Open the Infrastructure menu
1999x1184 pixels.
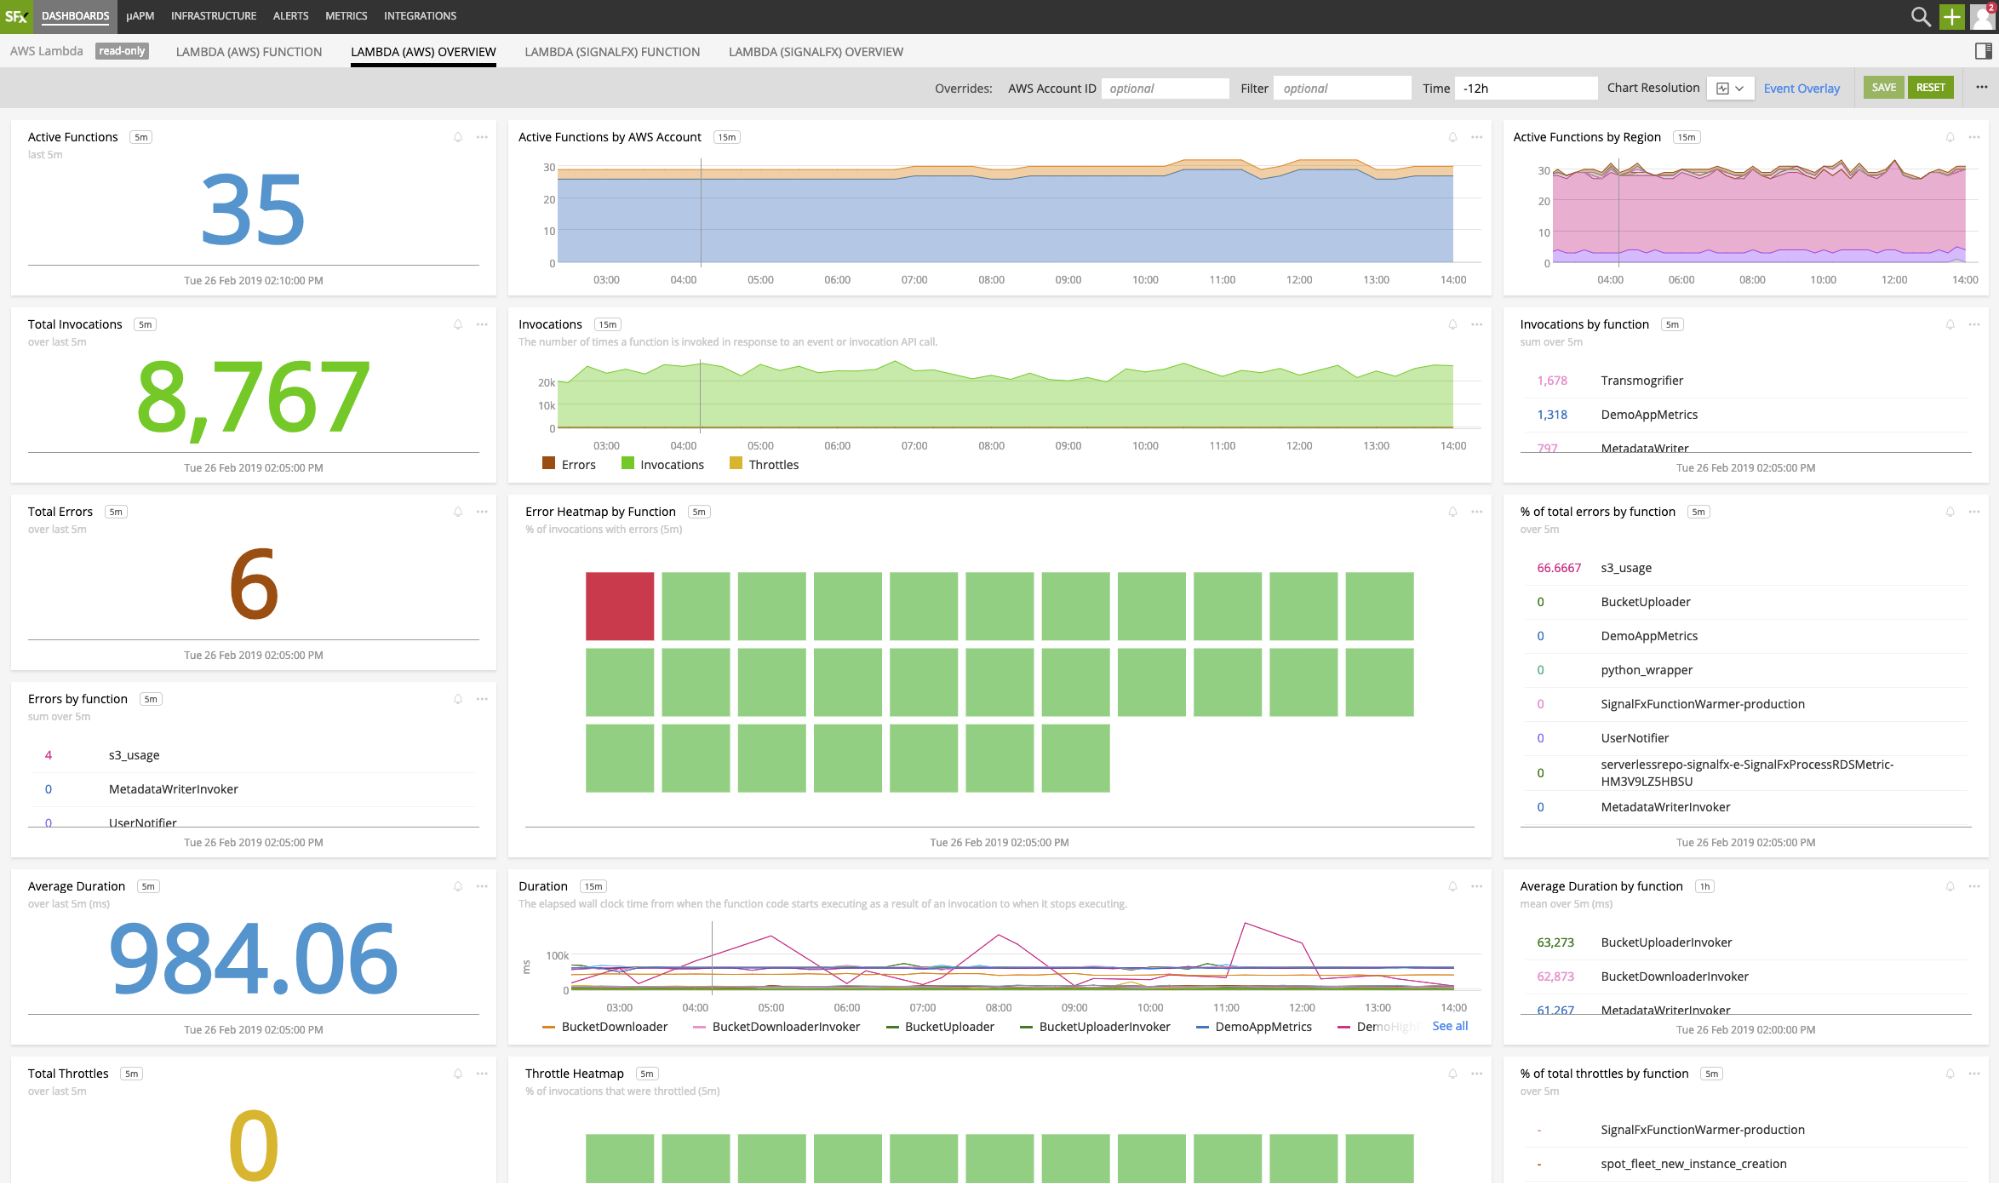click(x=213, y=16)
